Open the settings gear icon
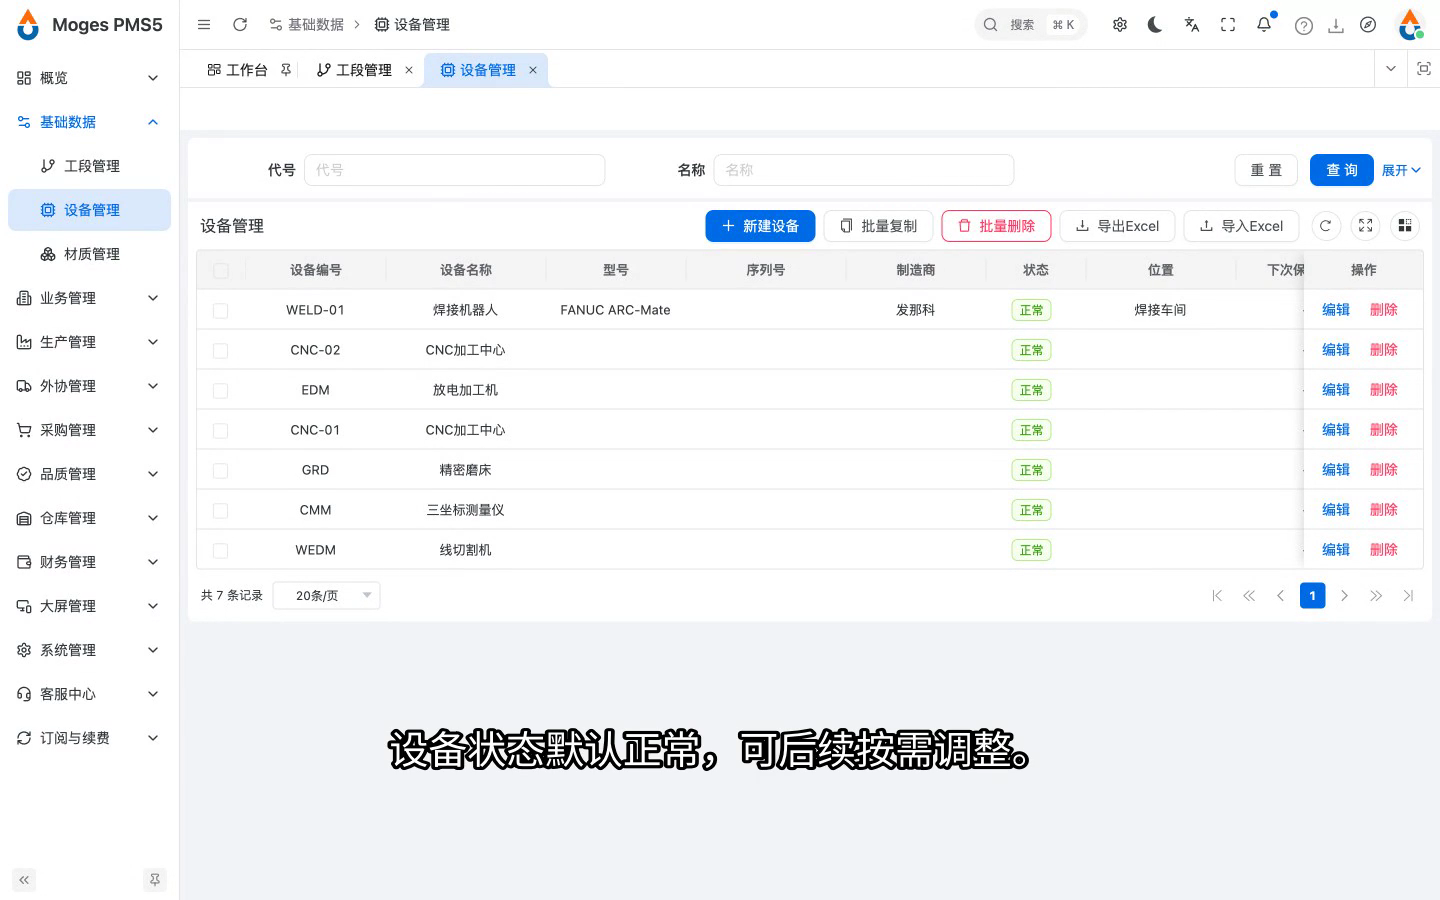 click(1120, 25)
